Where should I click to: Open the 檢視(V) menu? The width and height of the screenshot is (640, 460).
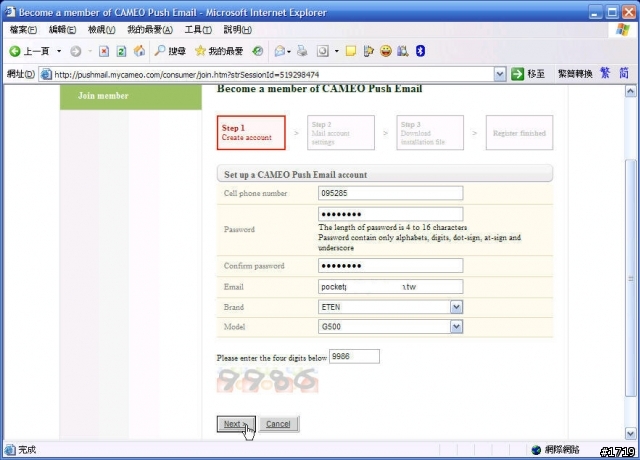coord(102,30)
